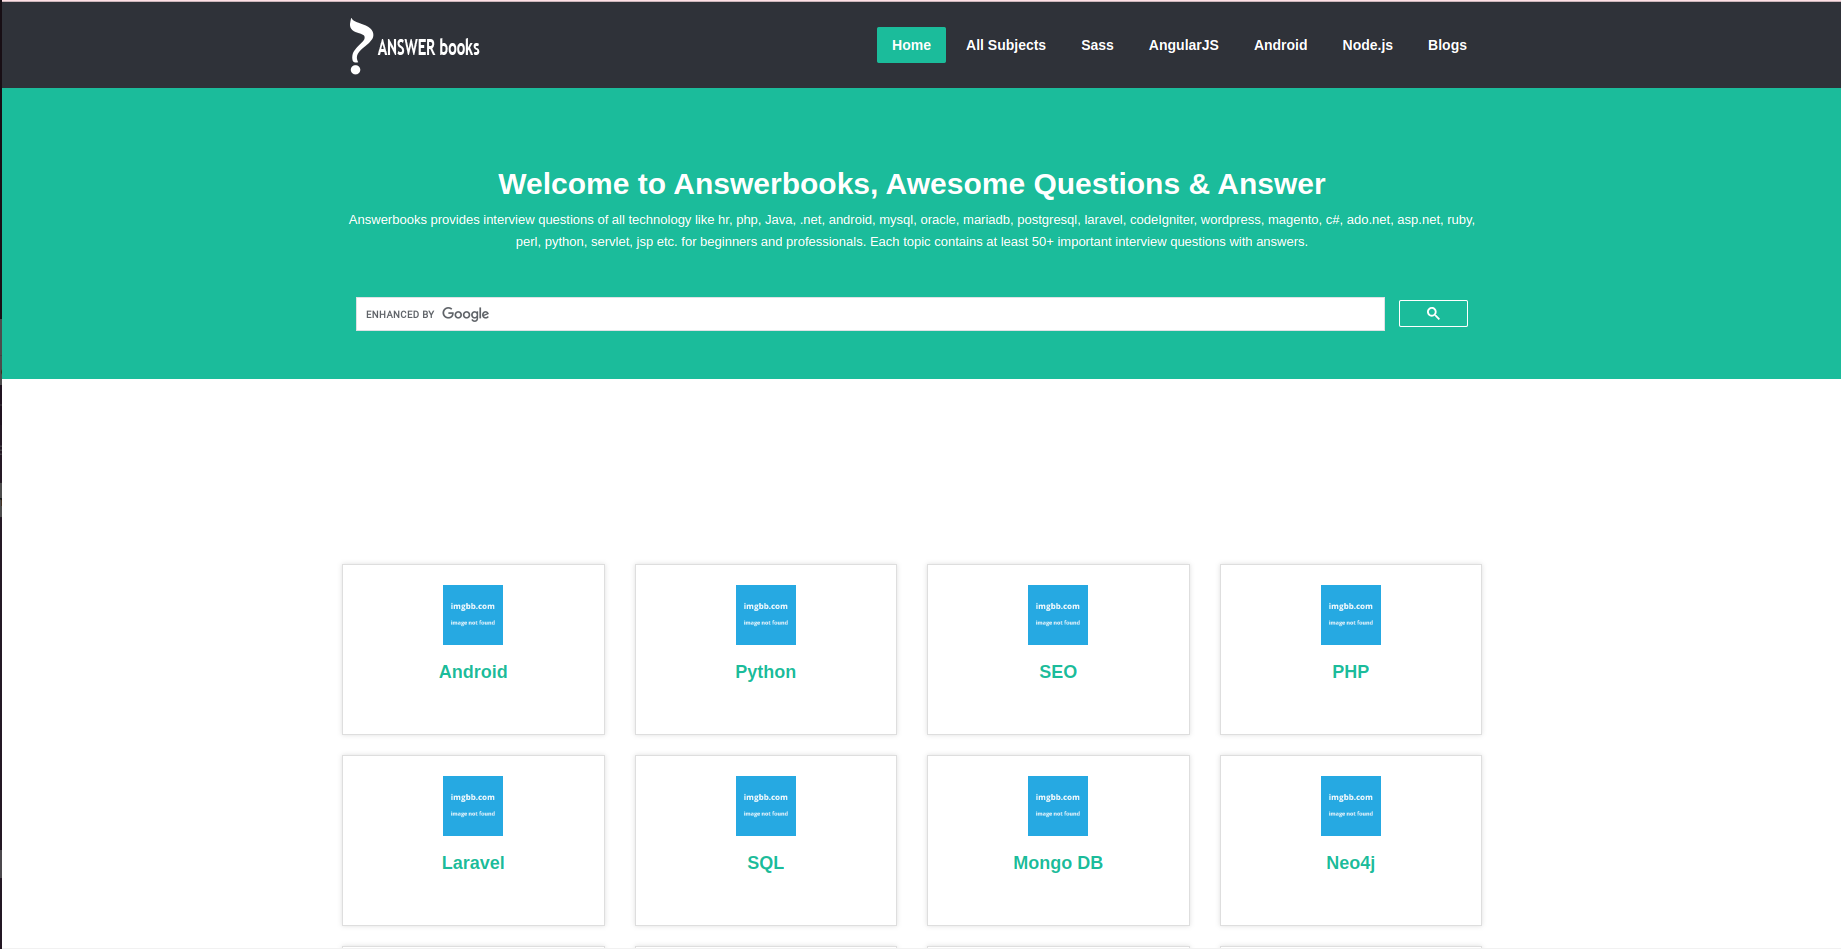Viewport: 1841px width, 949px height.
Task: Open the Mongo DB card title link
Action: click(x=1057, y=862)
